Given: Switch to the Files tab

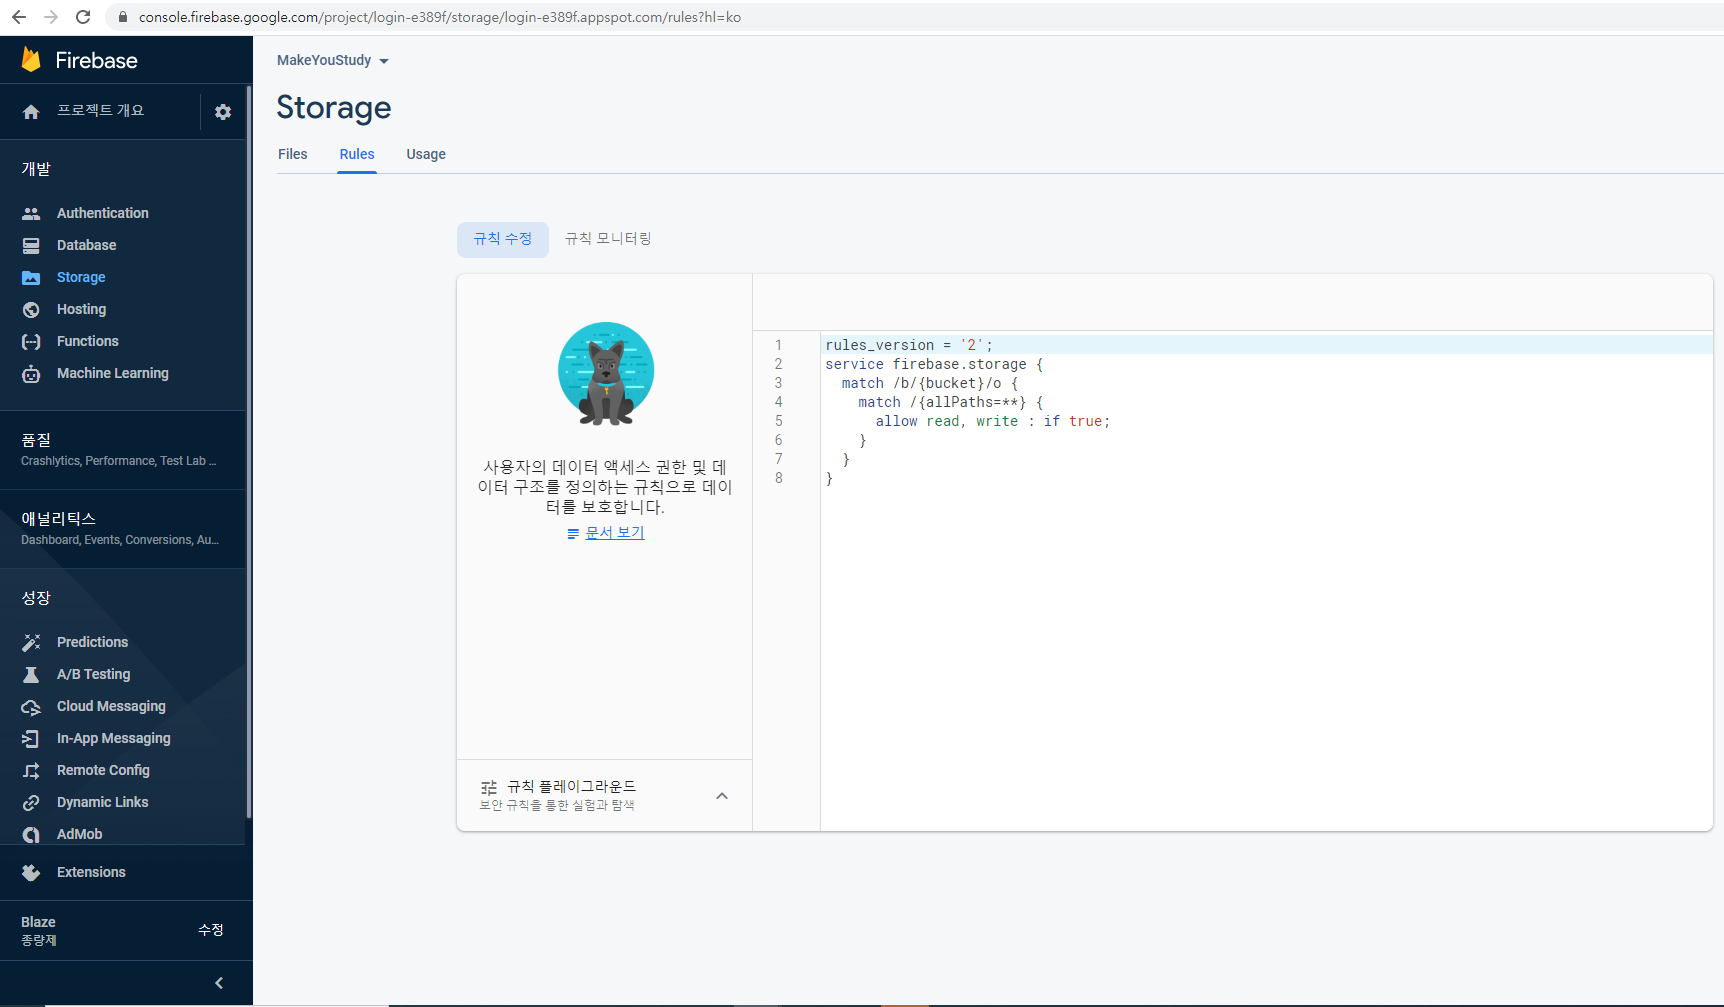Looking at the screenshot, I should pyautogui.click(x=292, y=154).
